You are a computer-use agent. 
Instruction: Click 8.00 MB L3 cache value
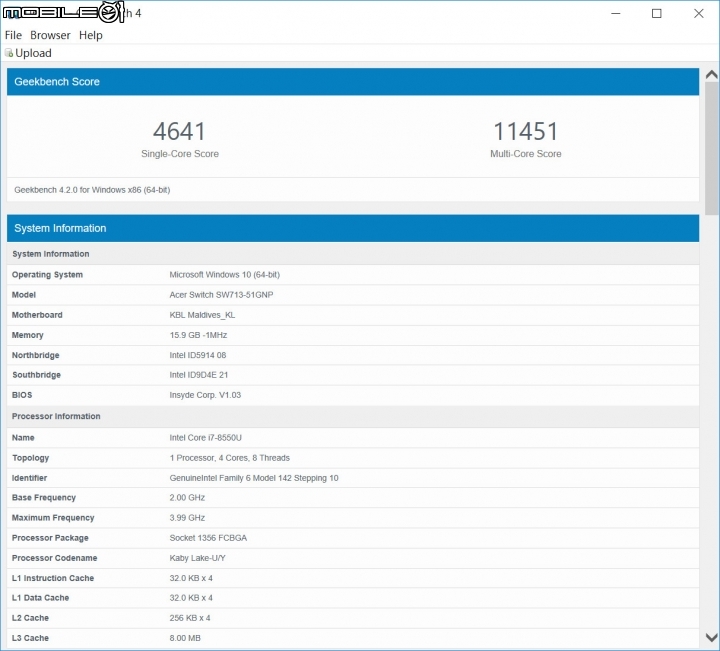pyautogui.click(x=185, y=638)
